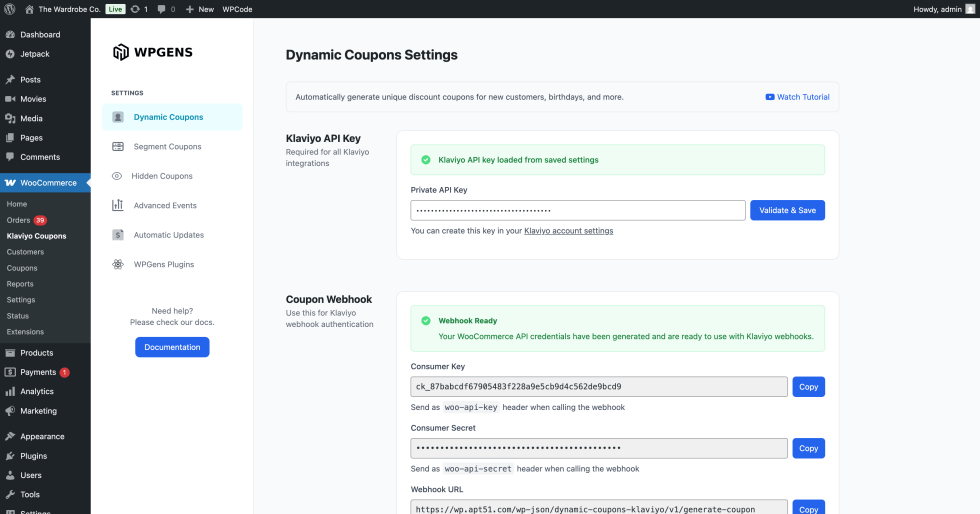The height and width of the screenshot is (514, 980).
Task: Open the comments bubble icon in admin bar
Action: (162, 9)
